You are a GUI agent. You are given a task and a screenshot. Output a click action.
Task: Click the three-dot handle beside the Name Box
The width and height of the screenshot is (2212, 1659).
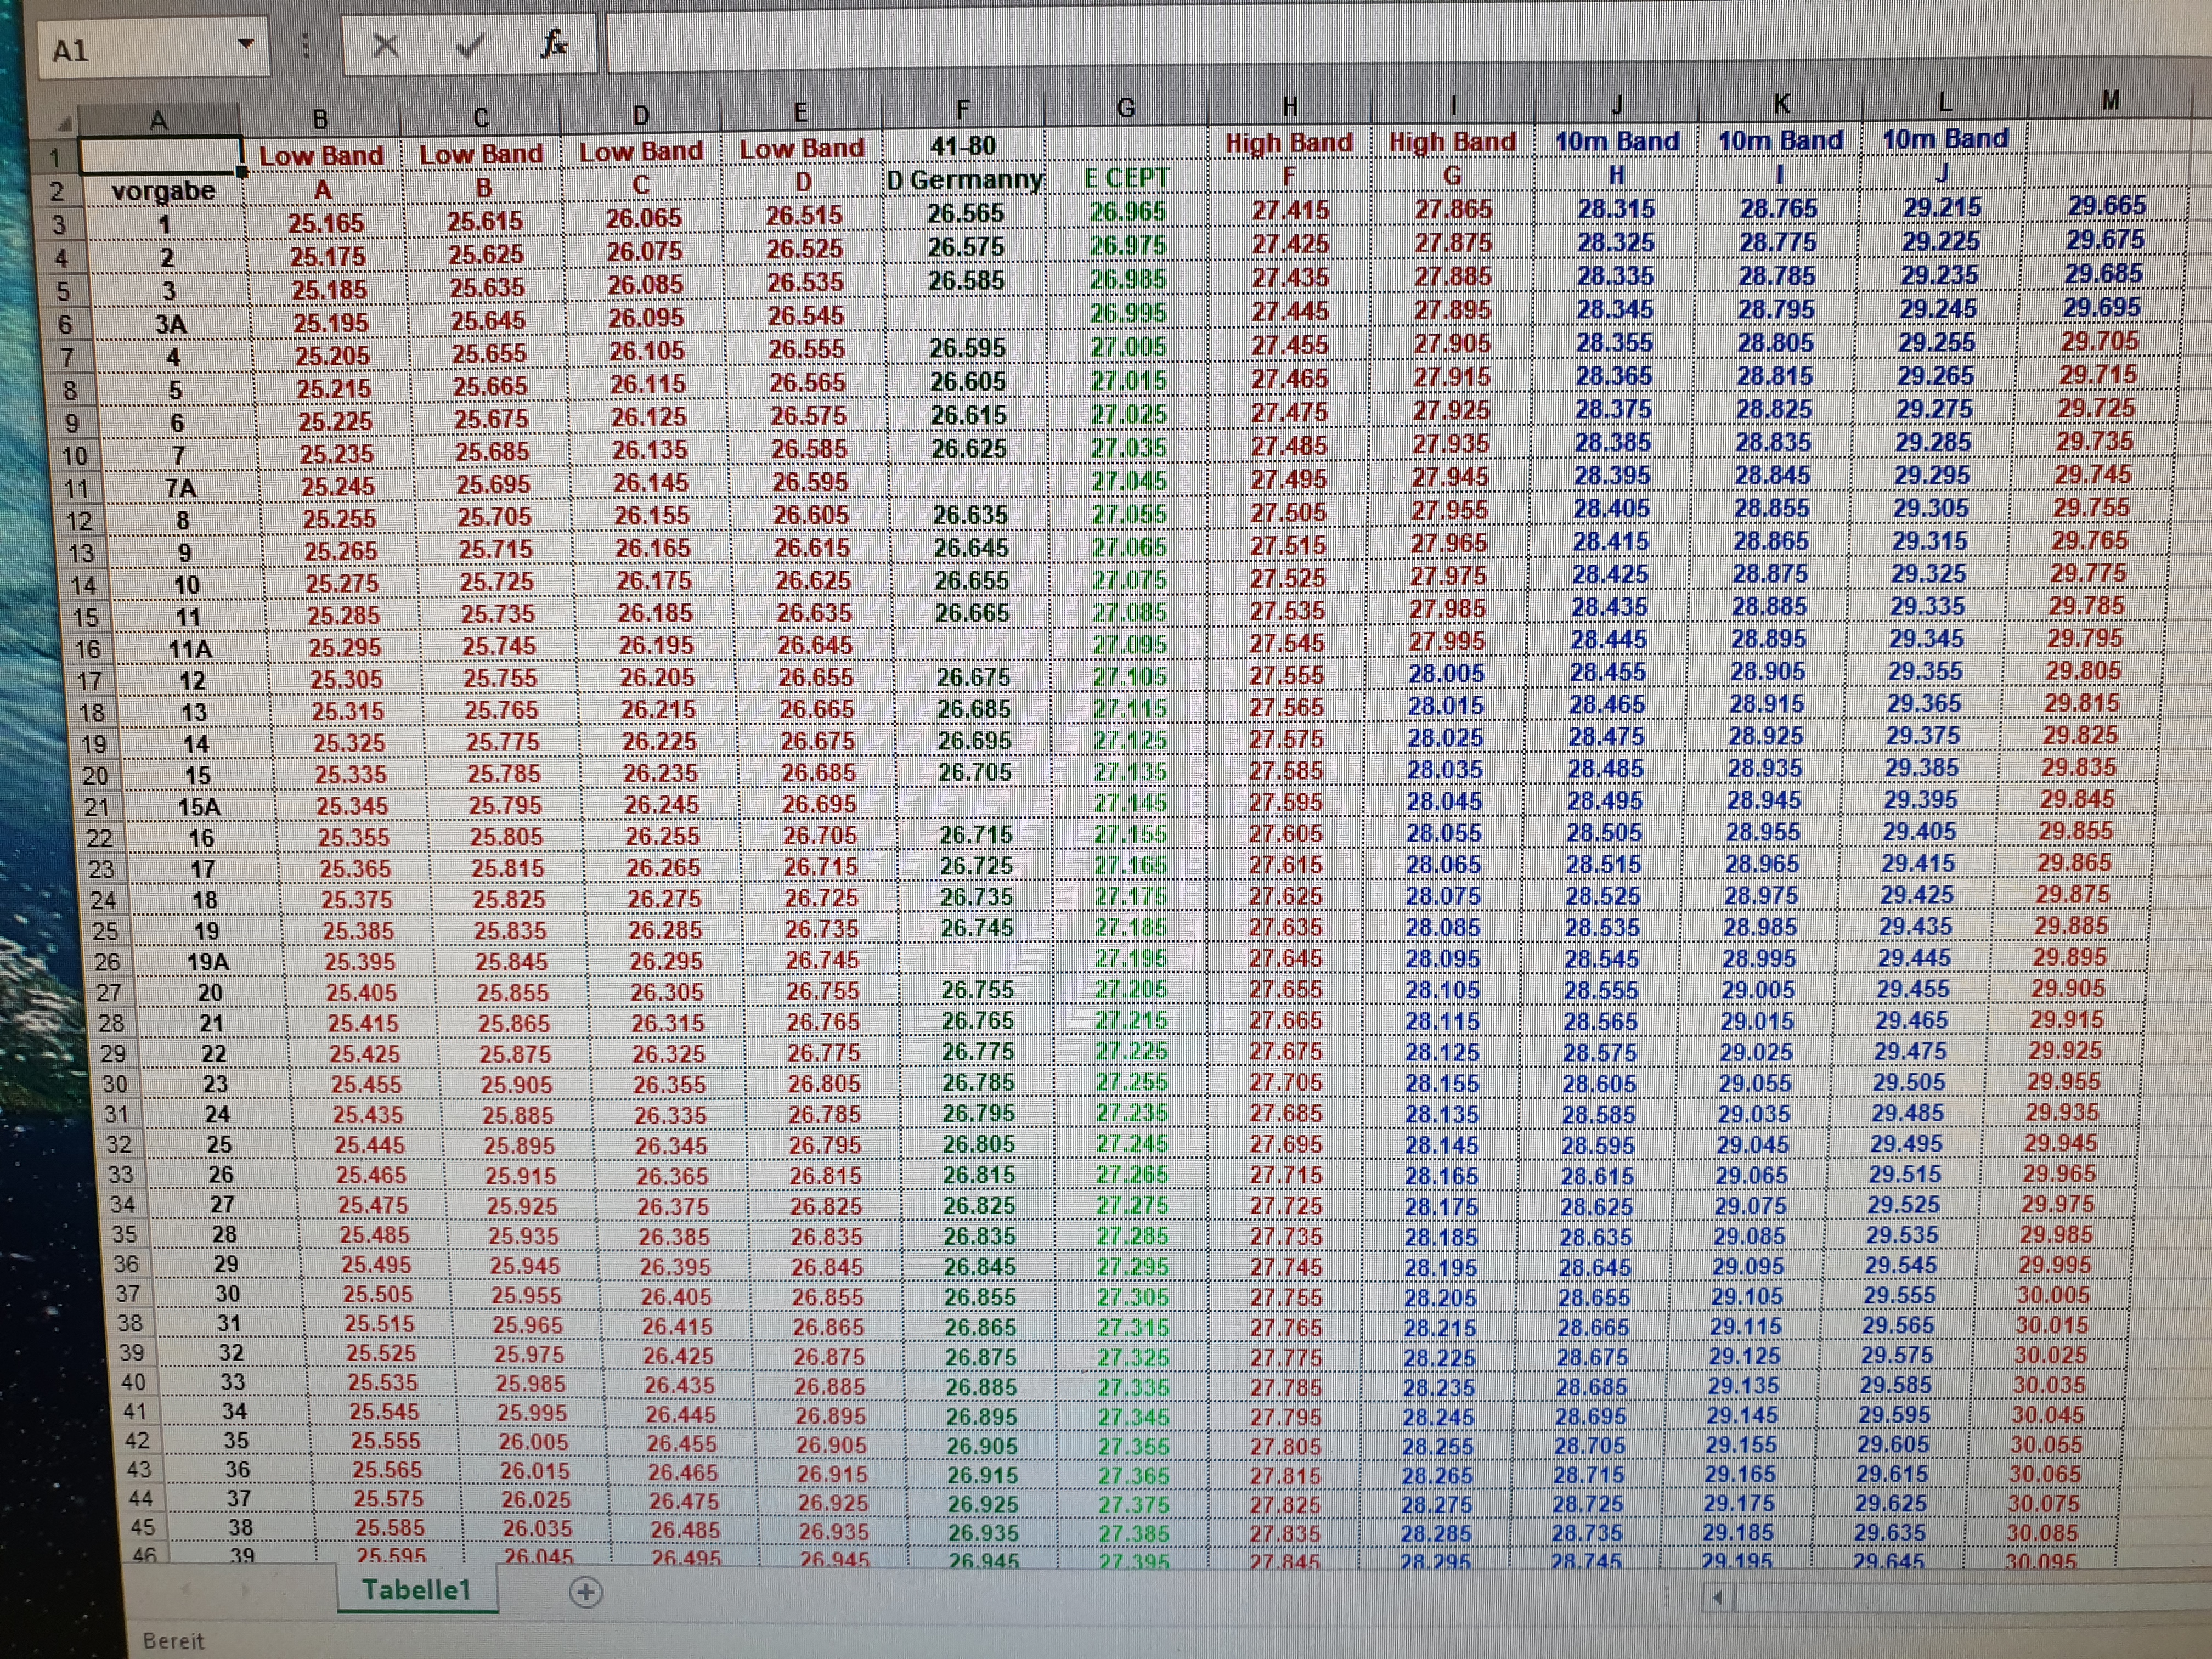(306, 46)
